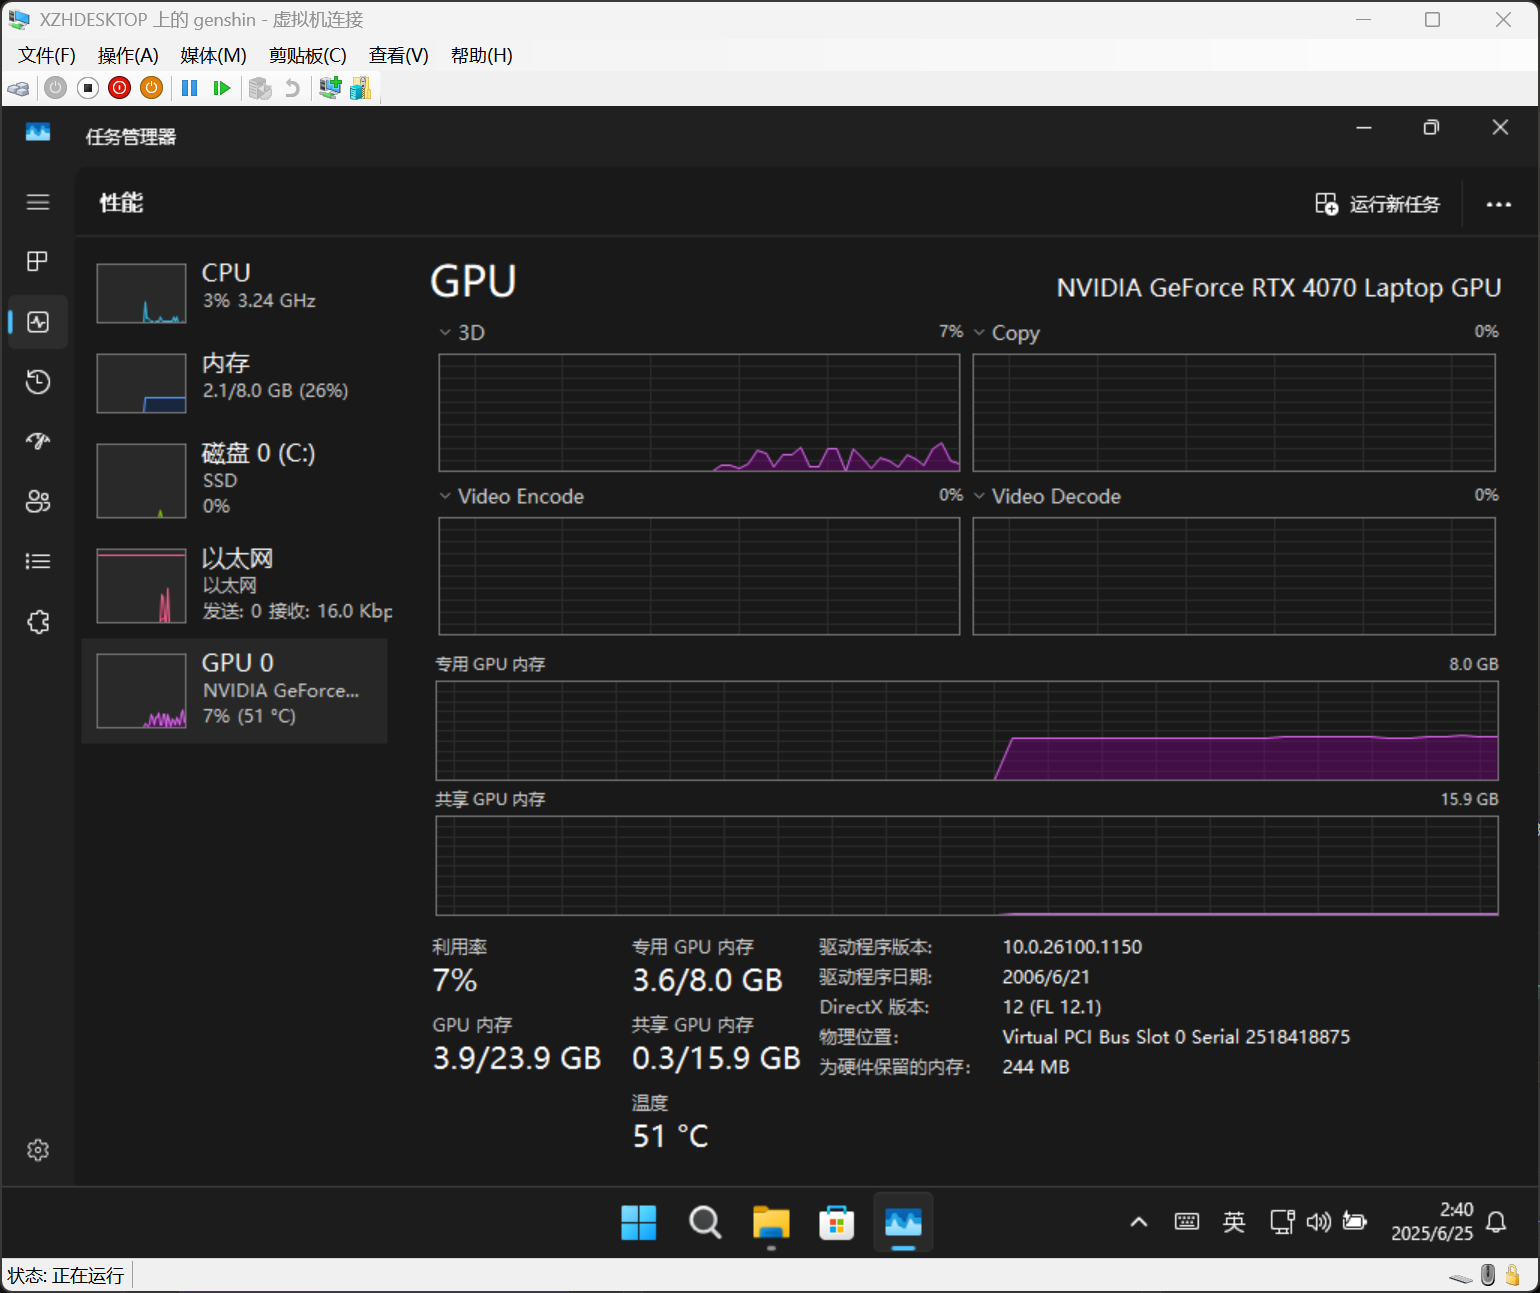Click Task Manager icon on the taskbar
The height and width of the screenshot is (1293, 1540).
click(x=903, y=1222)
